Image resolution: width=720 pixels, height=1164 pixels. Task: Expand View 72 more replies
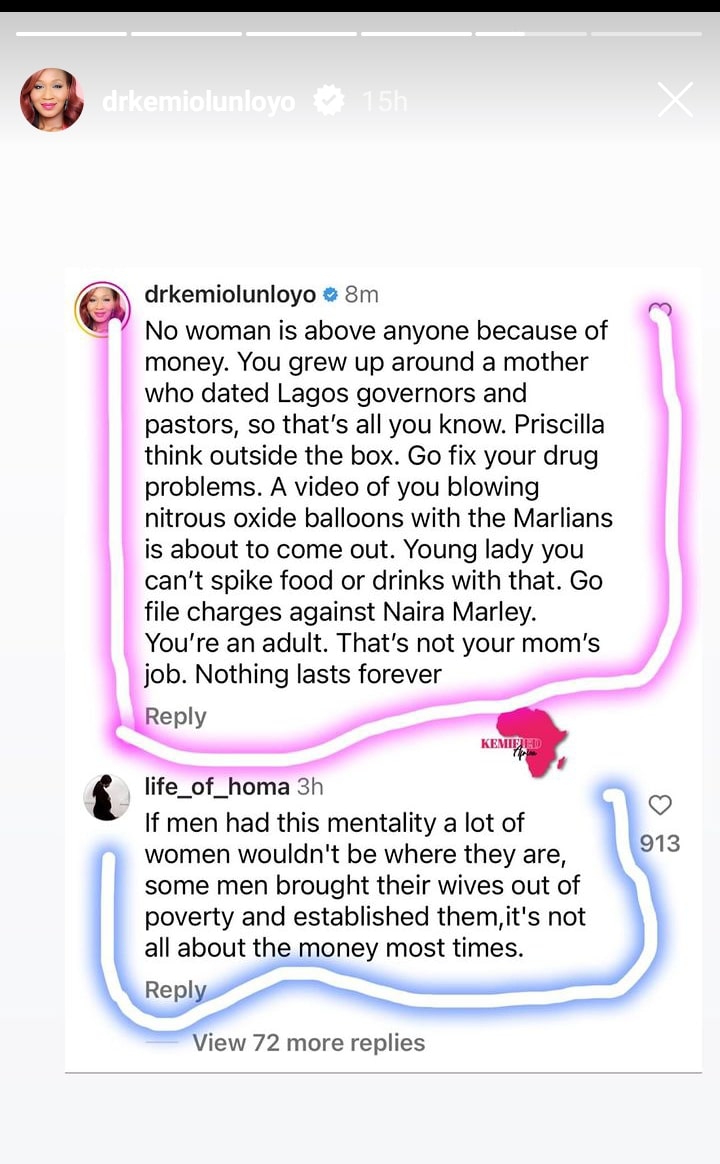(308, 1042)
